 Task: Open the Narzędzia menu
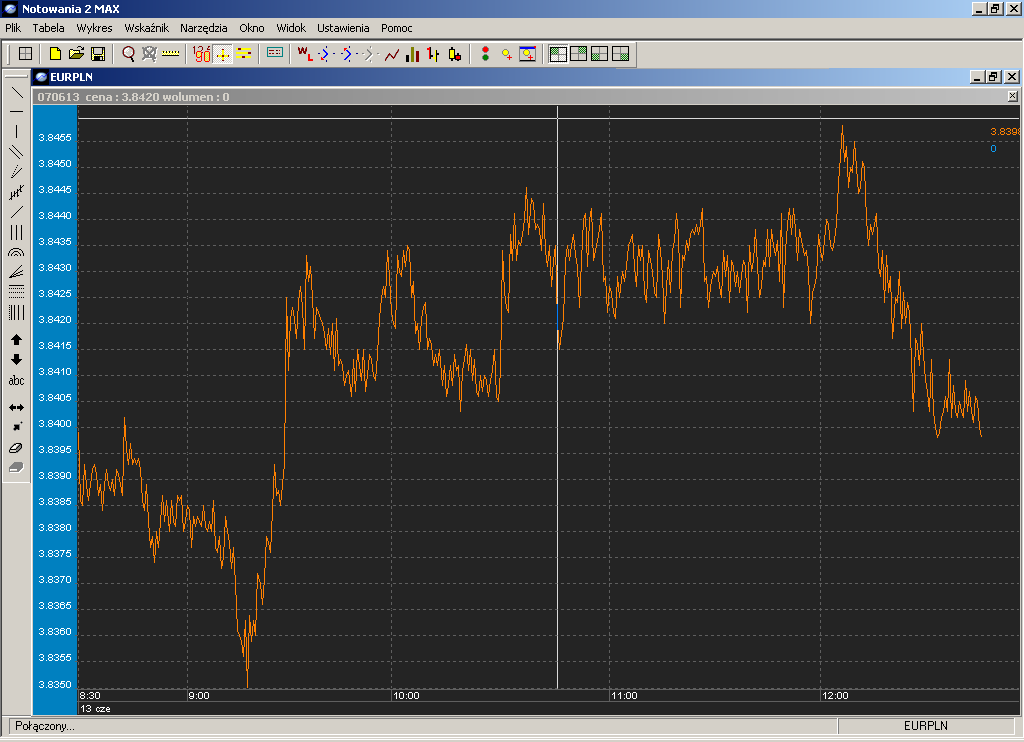pos(204,28)
